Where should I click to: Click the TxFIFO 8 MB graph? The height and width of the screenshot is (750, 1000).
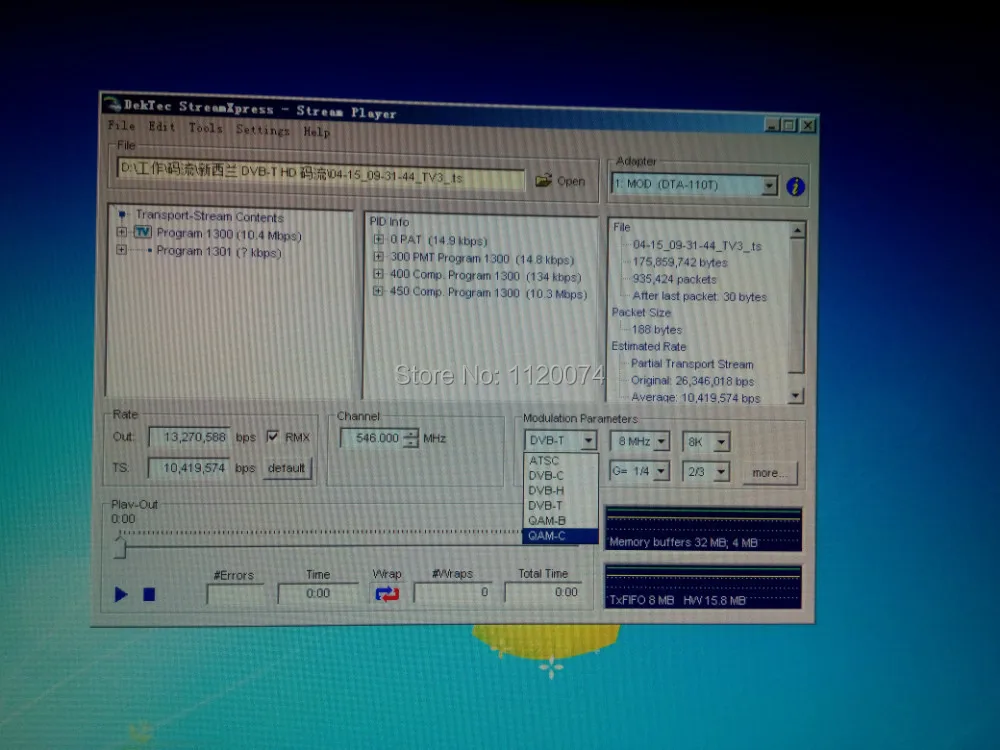703,586
